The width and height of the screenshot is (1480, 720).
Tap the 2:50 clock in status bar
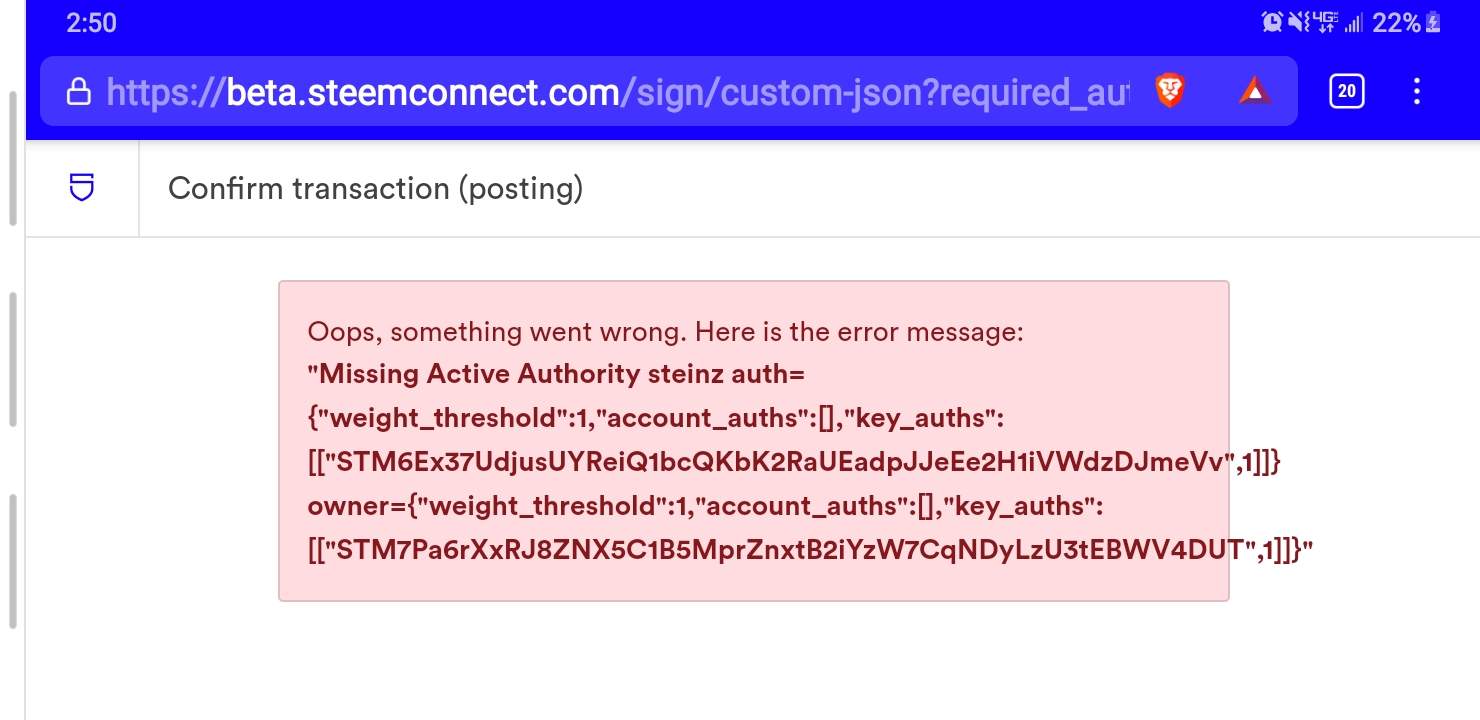click(91, 22)
